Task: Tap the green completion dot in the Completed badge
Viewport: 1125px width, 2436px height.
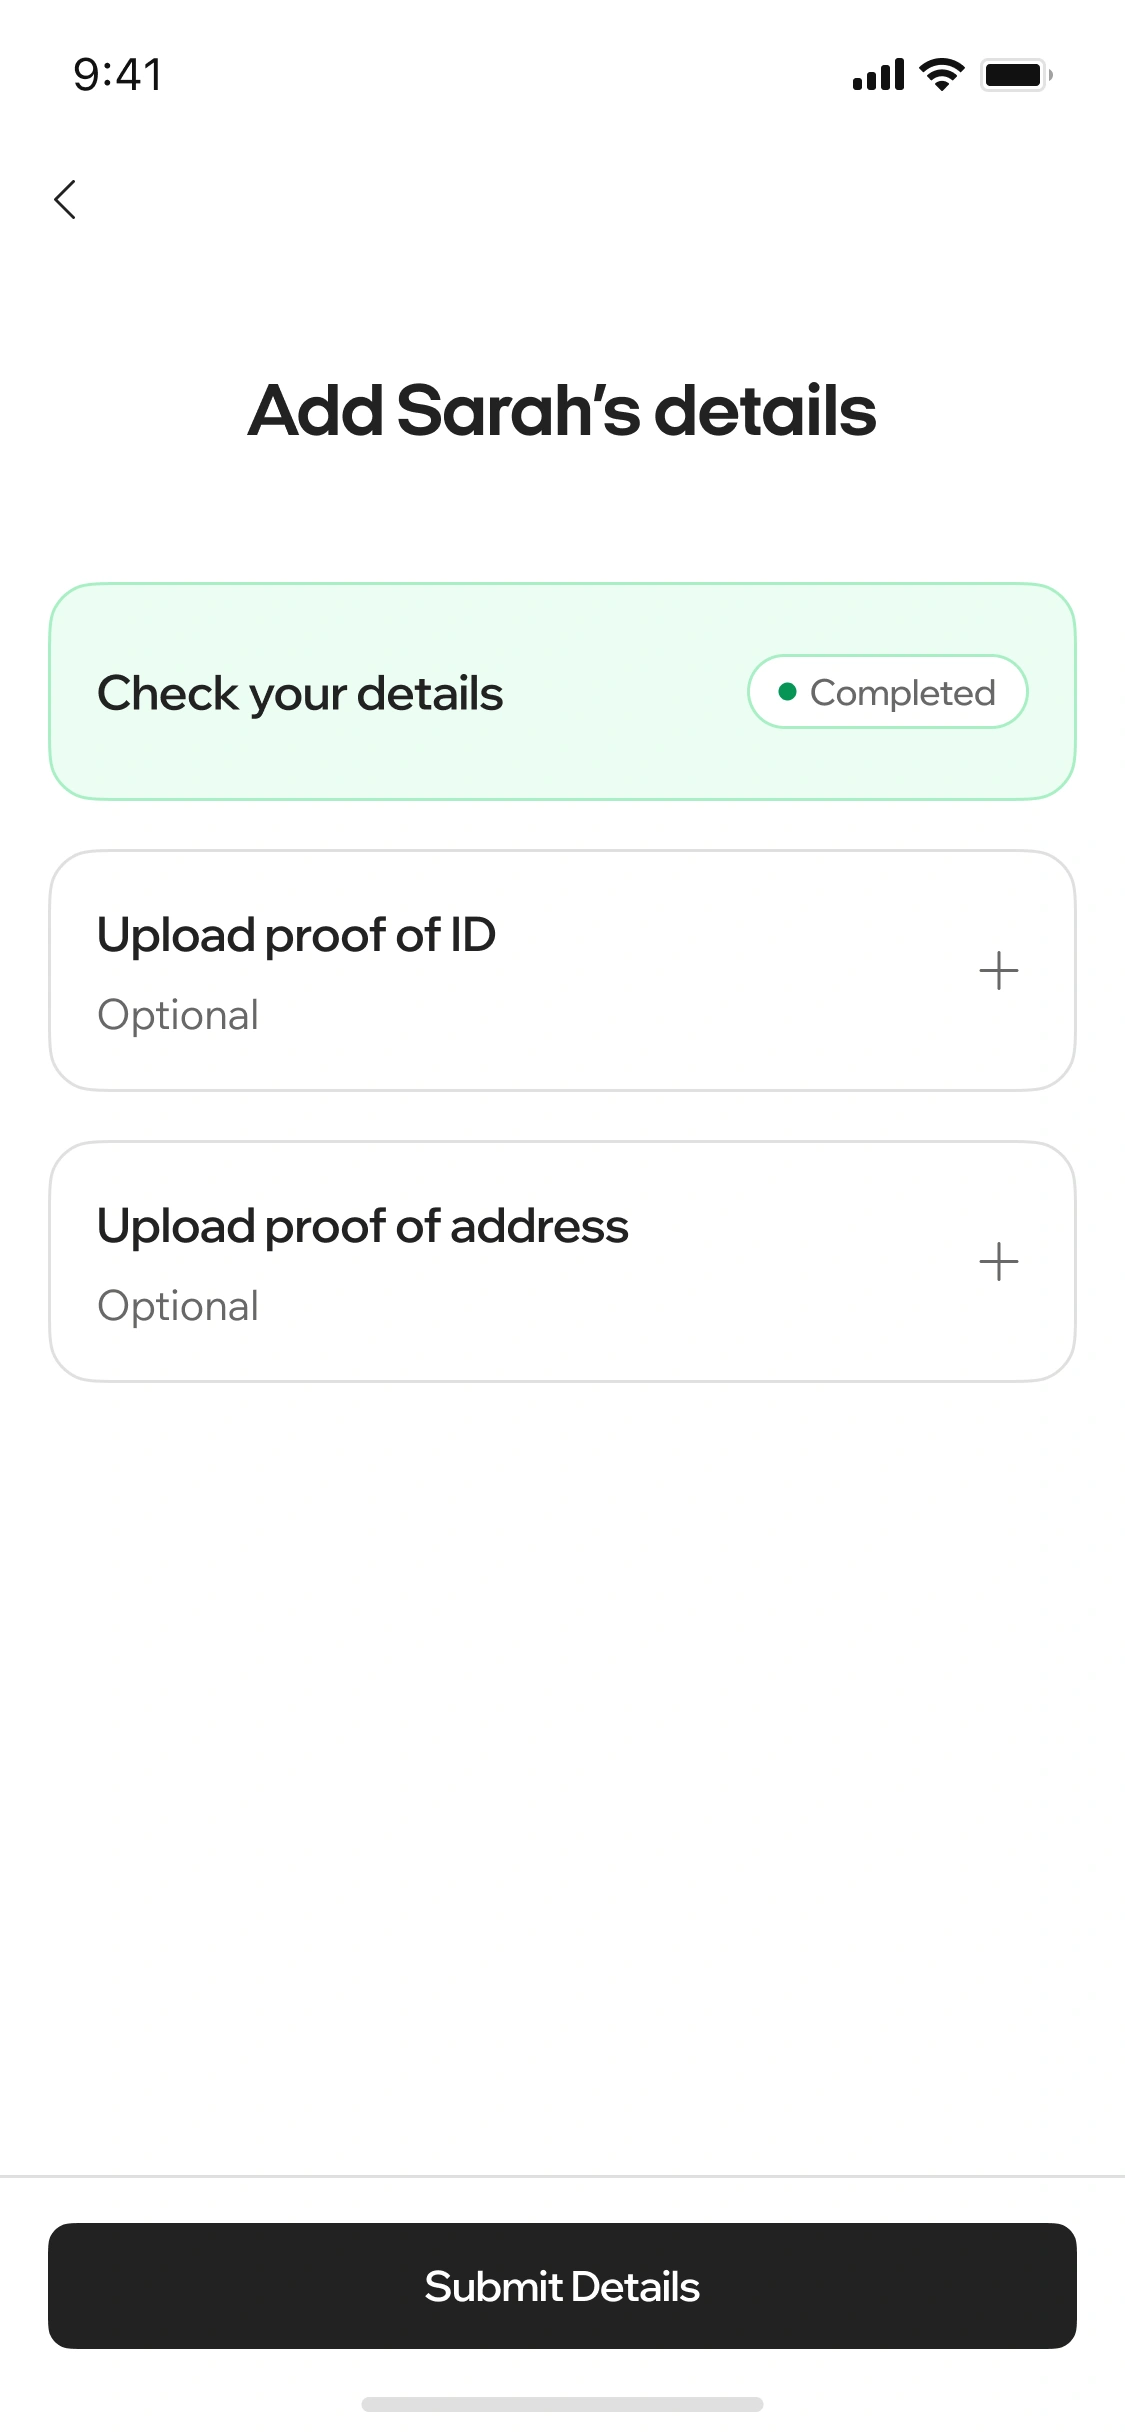Action: (789, 691)
